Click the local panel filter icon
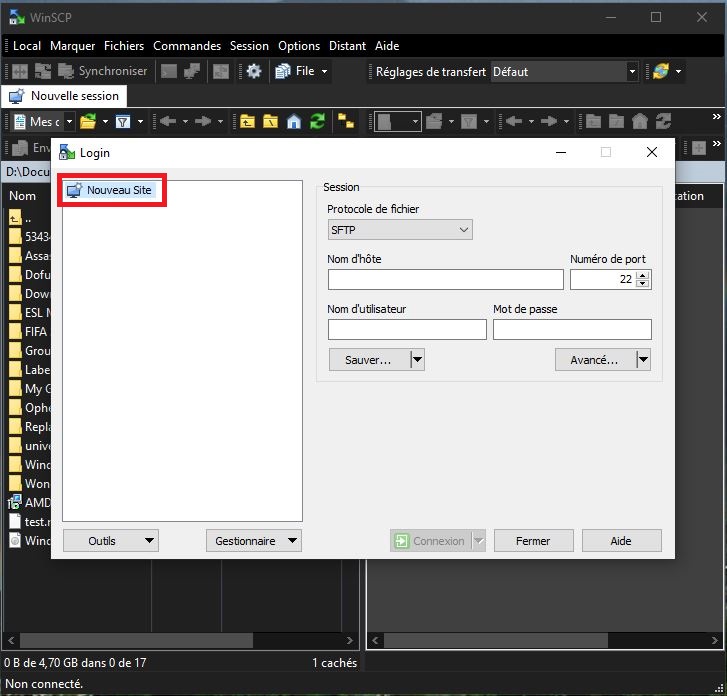Image resolution: width=727 pixels, height=696 pixels. [123, 122]
